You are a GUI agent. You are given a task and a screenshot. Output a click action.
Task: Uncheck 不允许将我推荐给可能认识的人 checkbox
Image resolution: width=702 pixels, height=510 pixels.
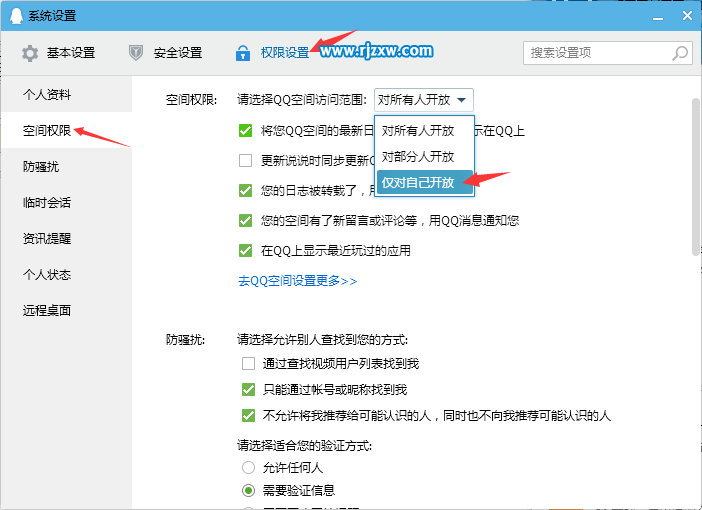248,416
